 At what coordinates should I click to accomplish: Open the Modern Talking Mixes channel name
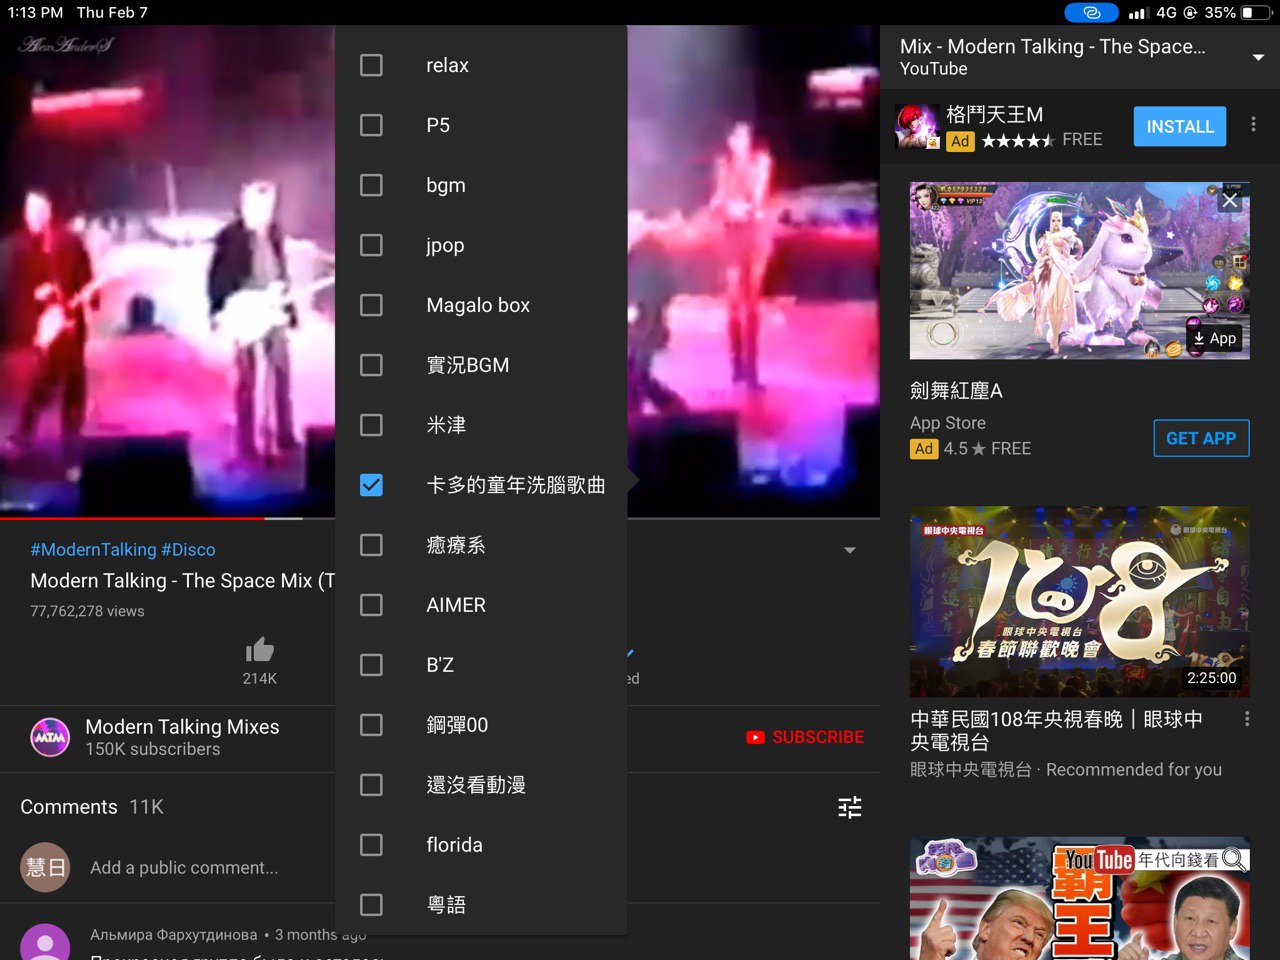182,727
